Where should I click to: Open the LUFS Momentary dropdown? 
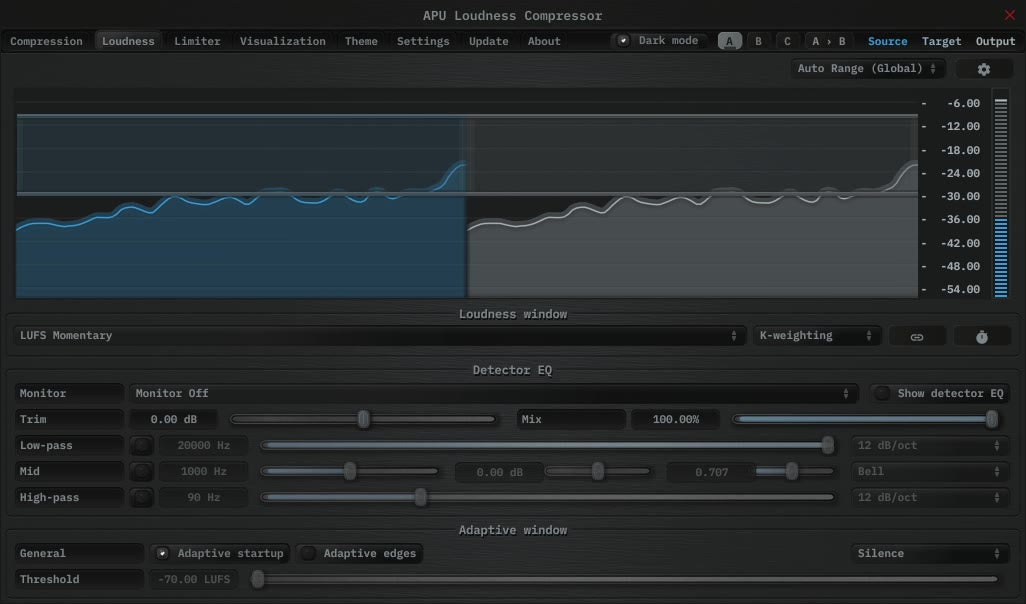click(378, 336)
